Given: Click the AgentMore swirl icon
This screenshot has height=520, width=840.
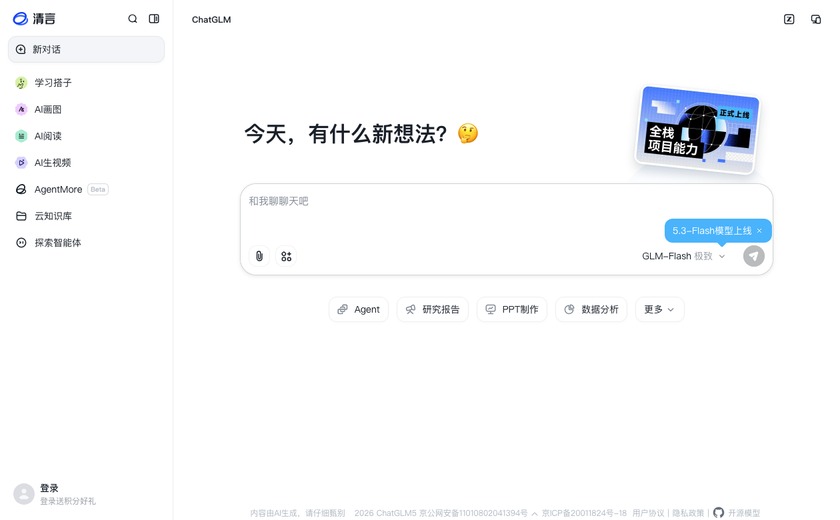Looking at the screenshot, I should click(21, 189).
